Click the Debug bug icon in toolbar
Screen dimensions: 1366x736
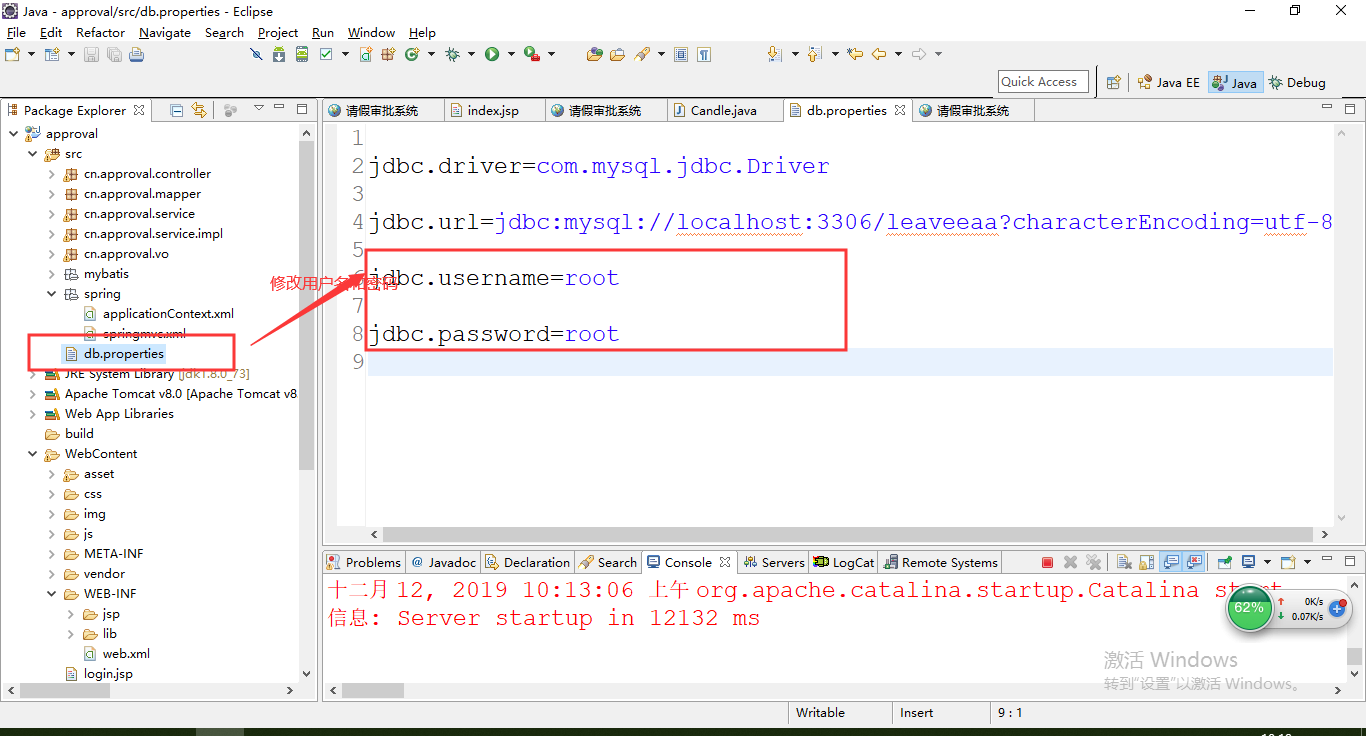click(452, 54)
